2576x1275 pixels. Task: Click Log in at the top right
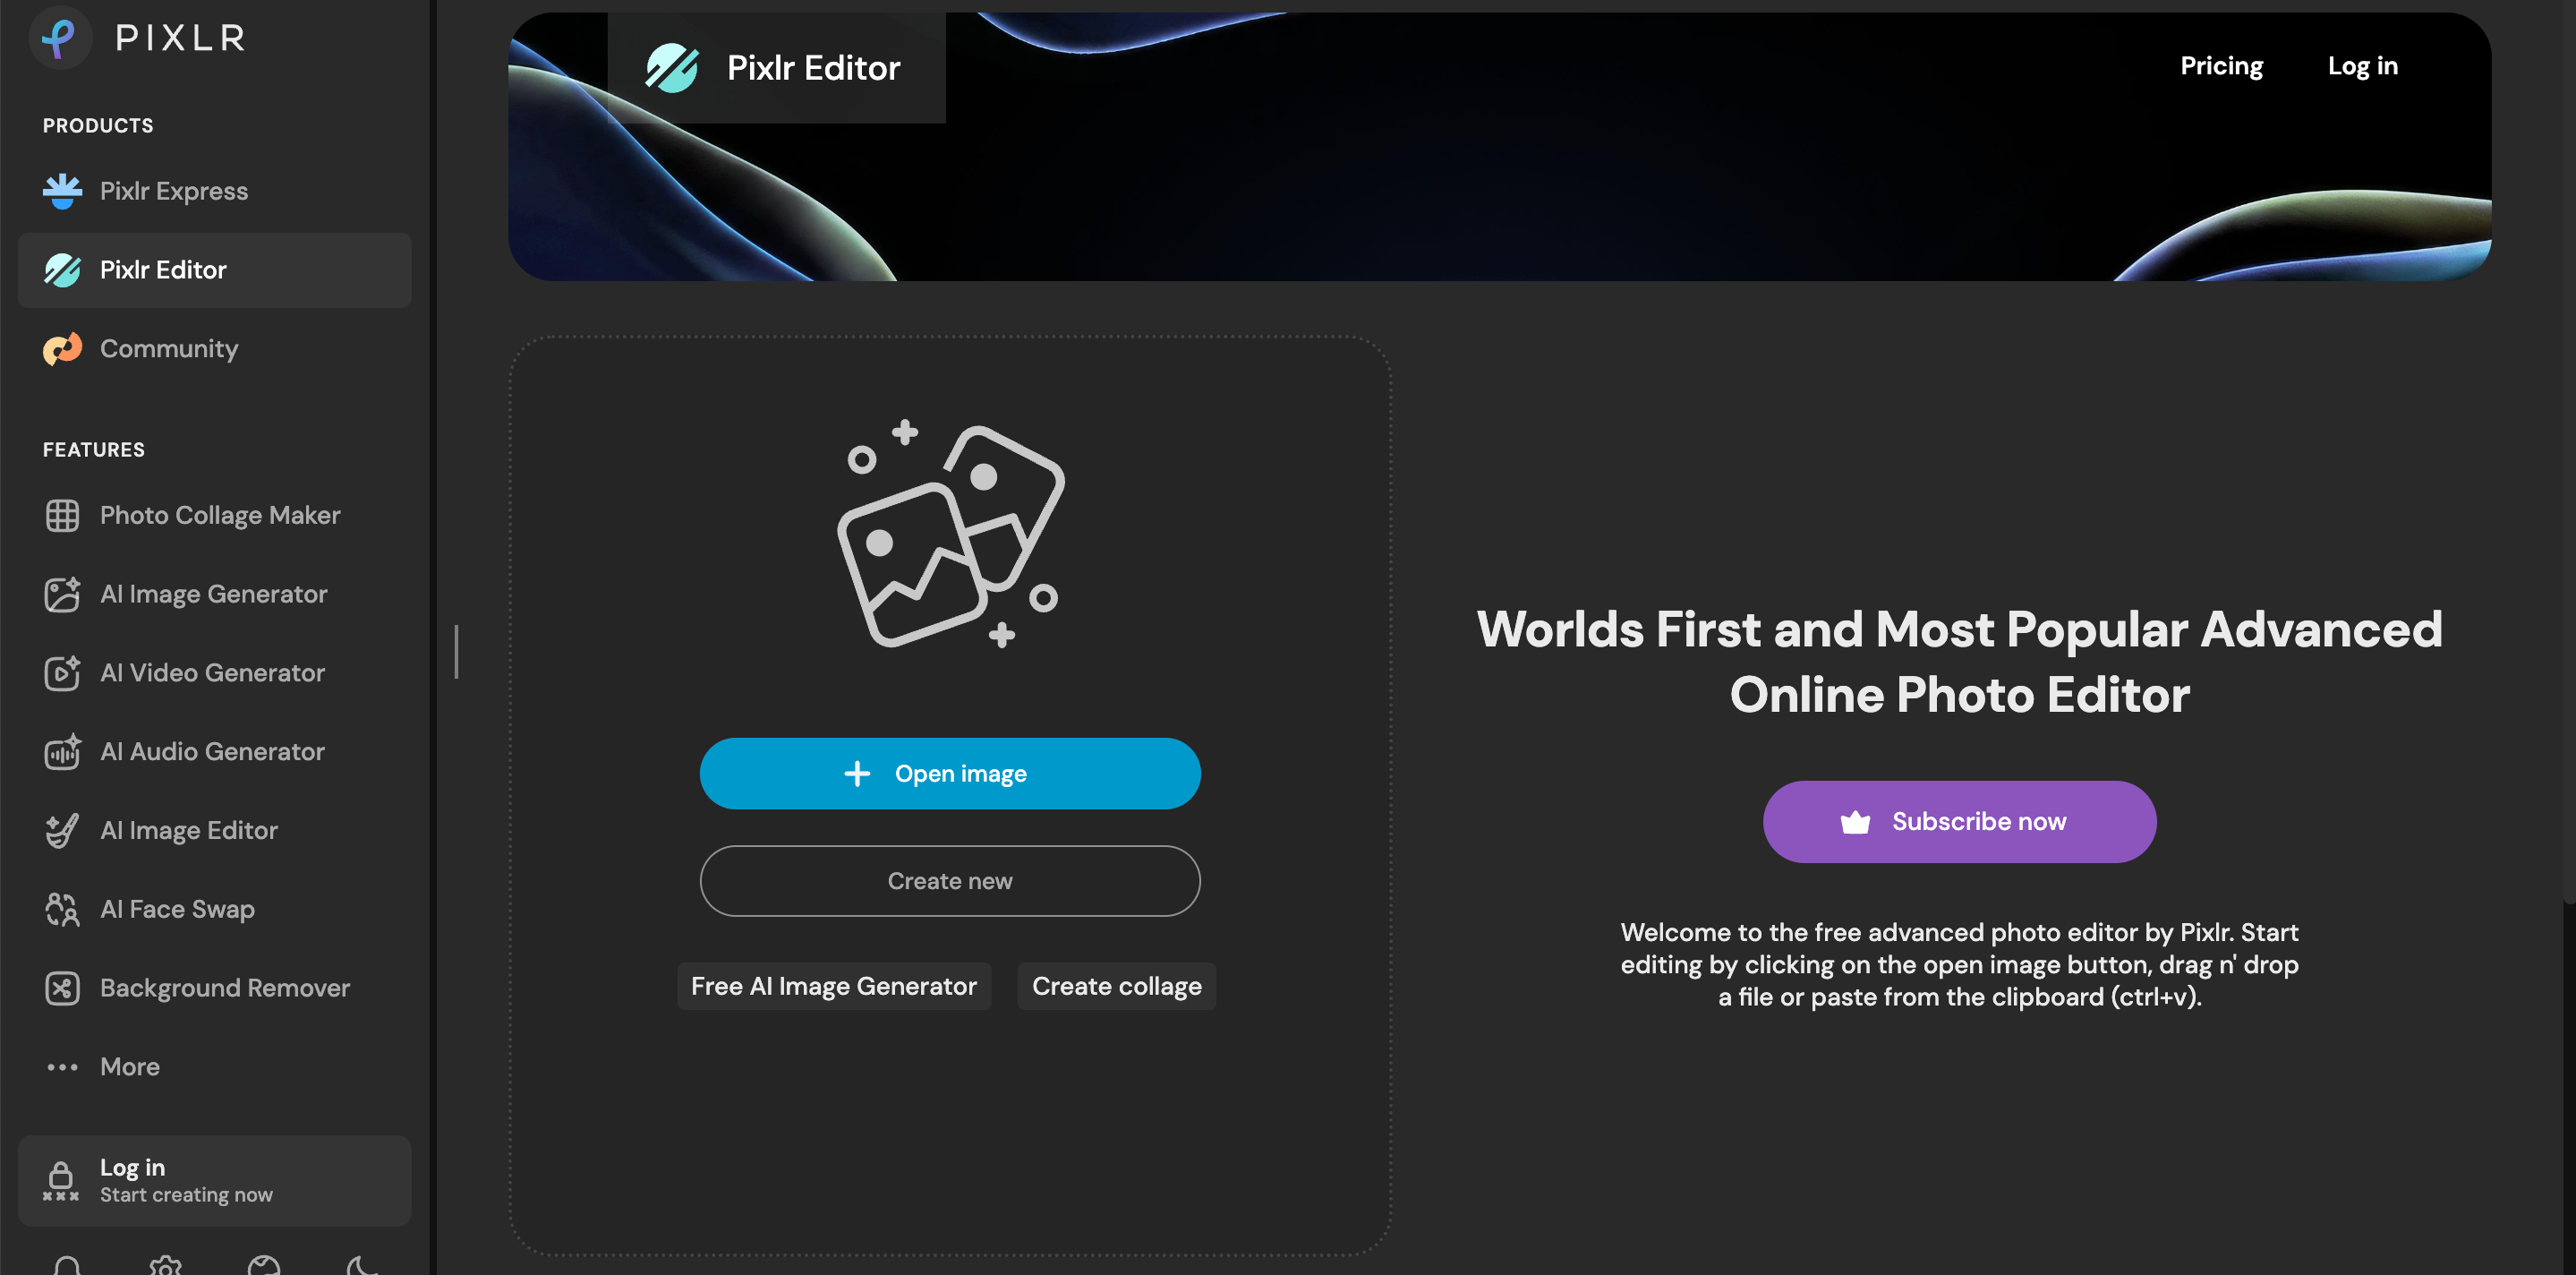(x=2362, y=66)
